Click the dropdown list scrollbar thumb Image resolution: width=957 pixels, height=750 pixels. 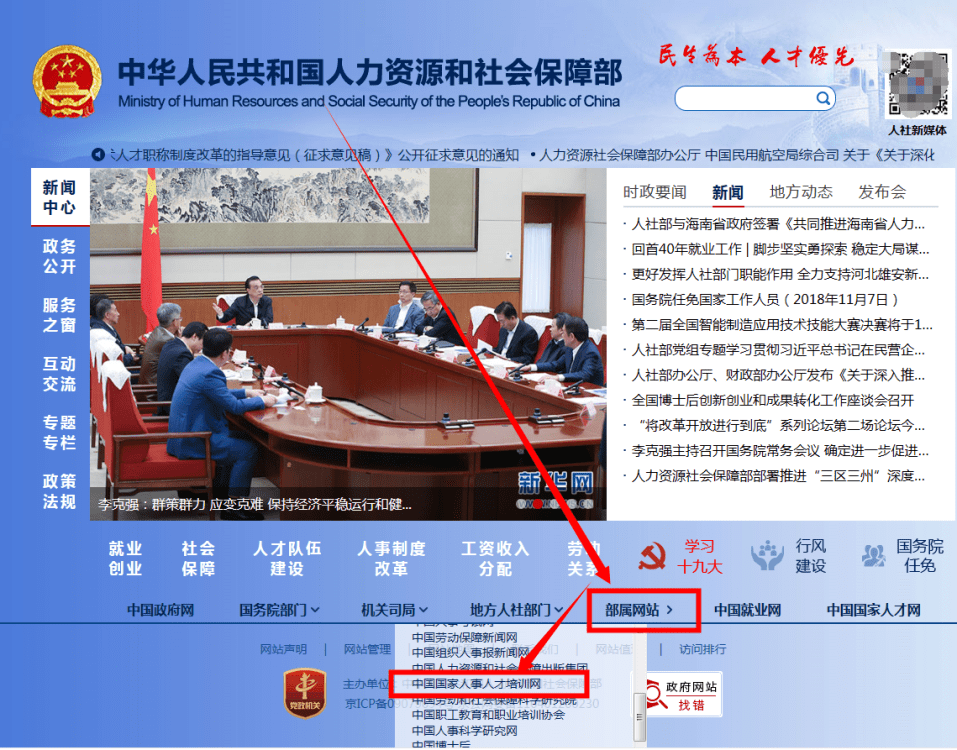639,715
